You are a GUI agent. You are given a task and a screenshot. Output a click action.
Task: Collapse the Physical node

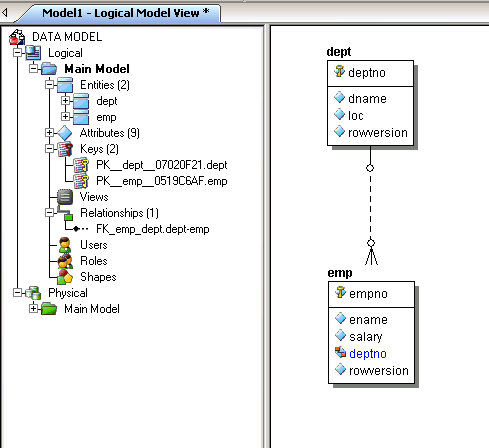click(17, 293)
